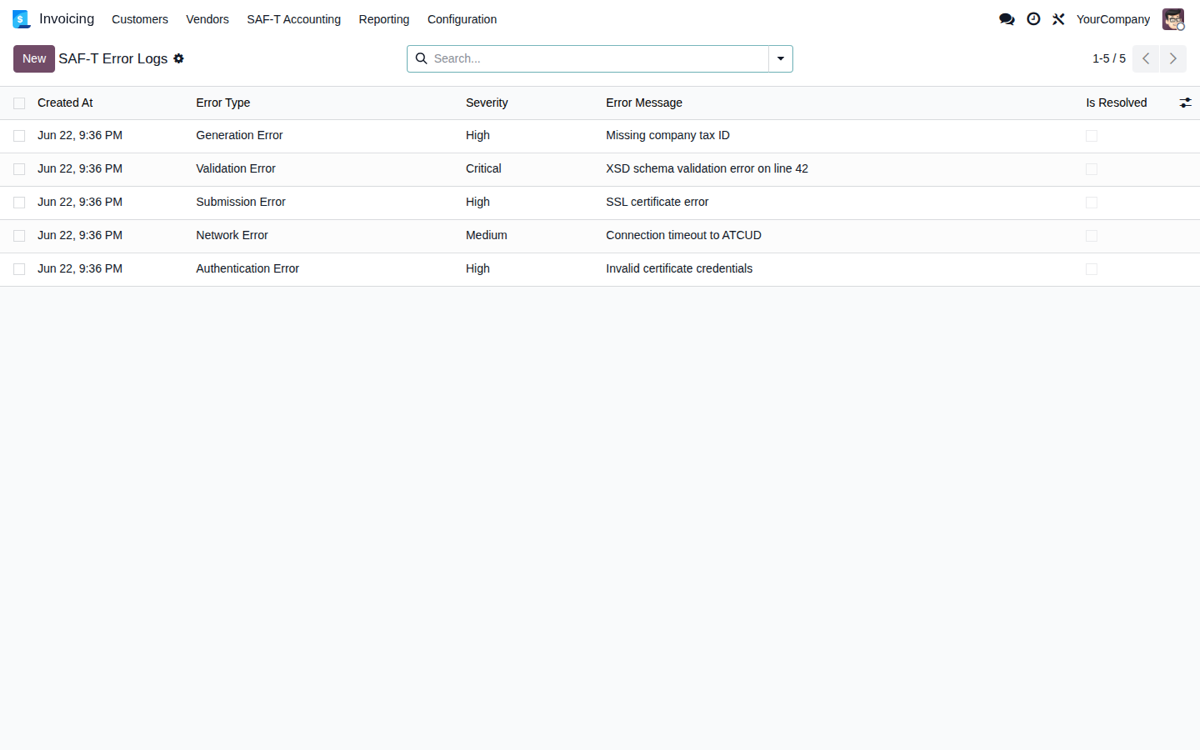Toggle Is Resolved for Missing company tax ID
Image resolution: width=1200 pixels, height=750 pixels.
click(1091, 136)
